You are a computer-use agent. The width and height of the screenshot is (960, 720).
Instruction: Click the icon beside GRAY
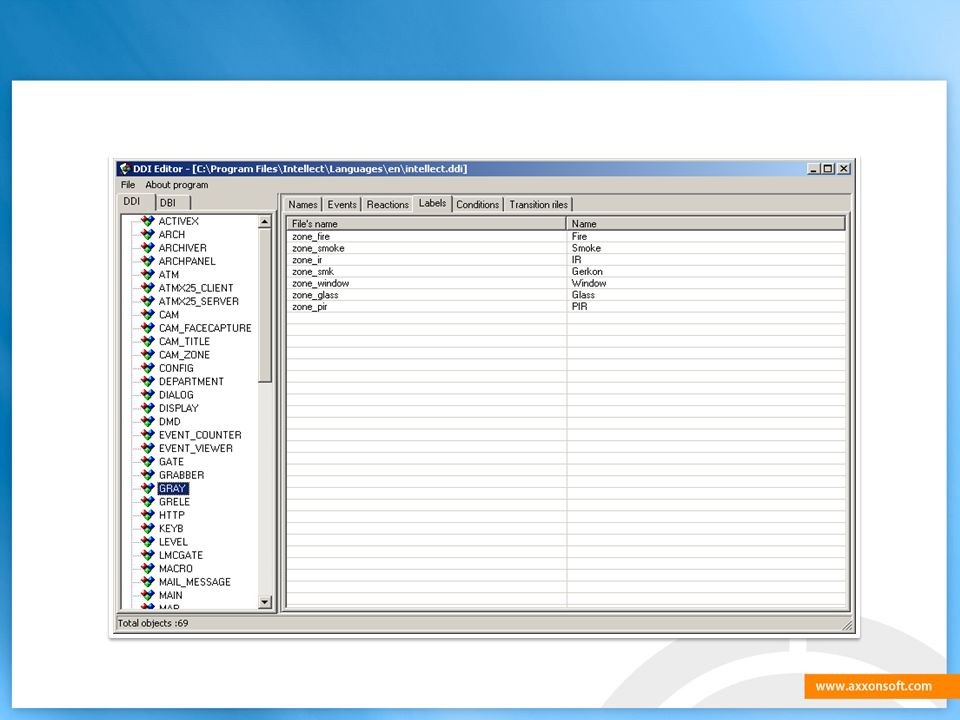pyautogui.click(x=148, y=489)
